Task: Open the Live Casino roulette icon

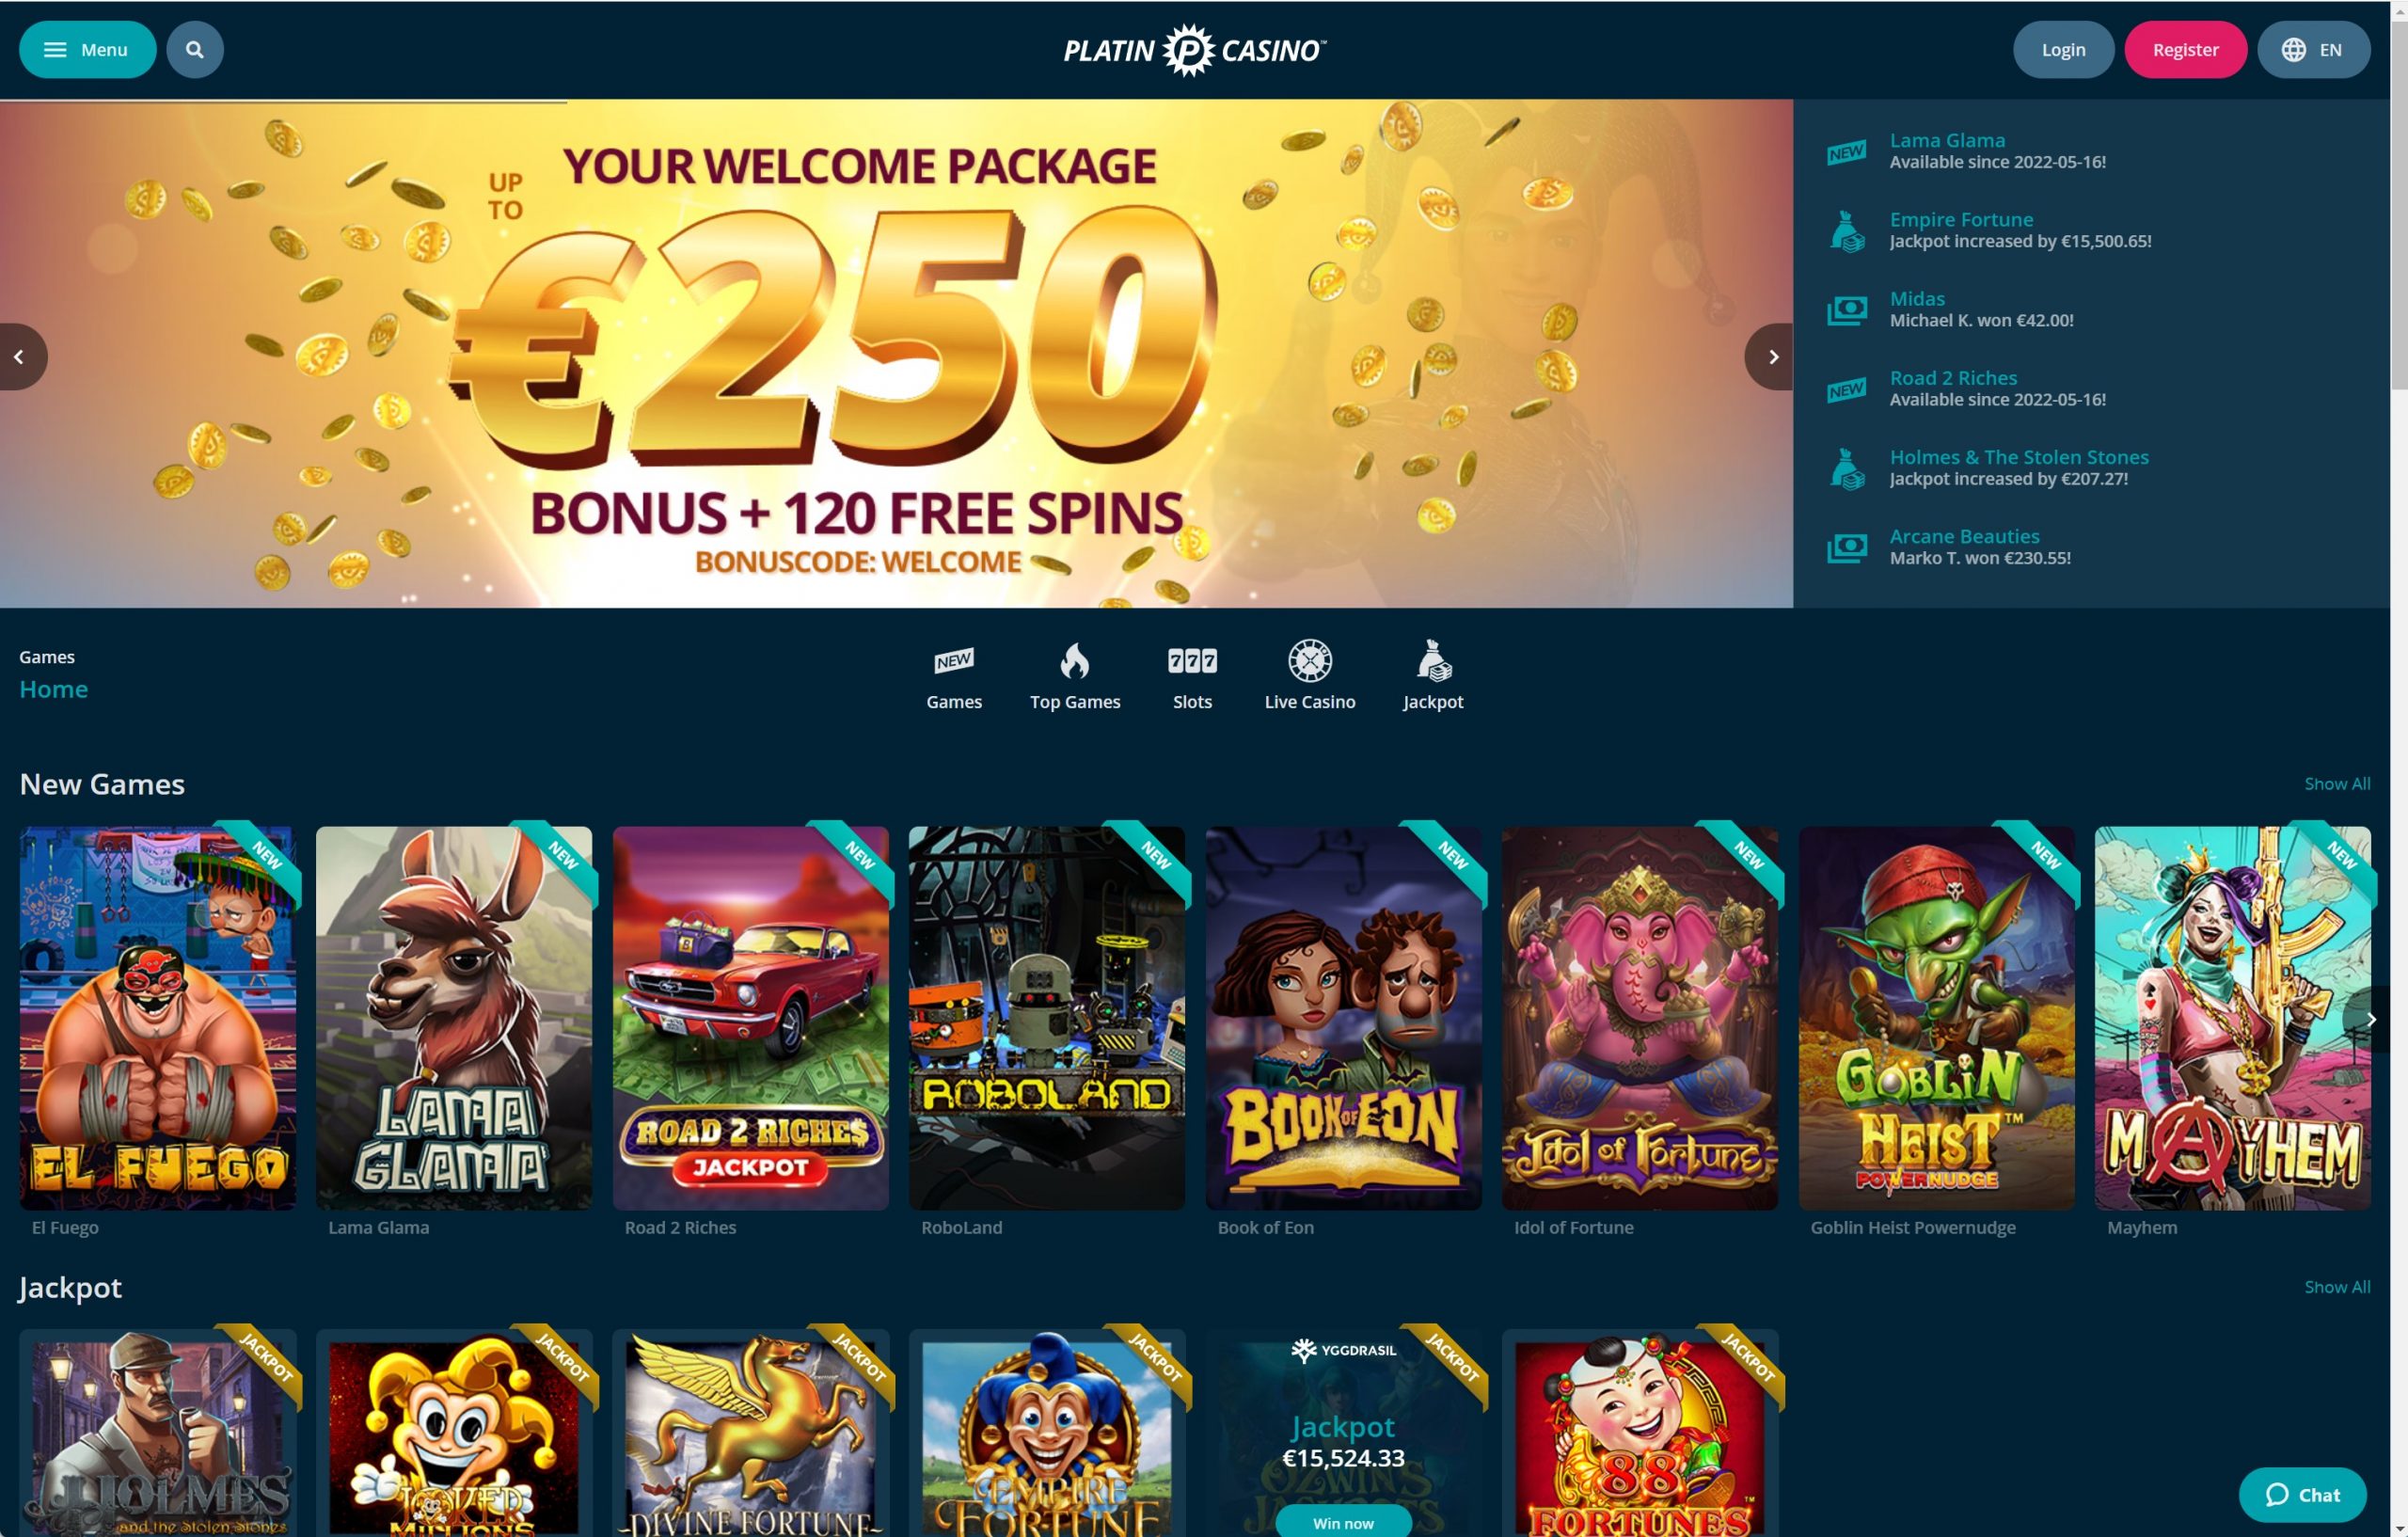Action: coord(1309,661)
